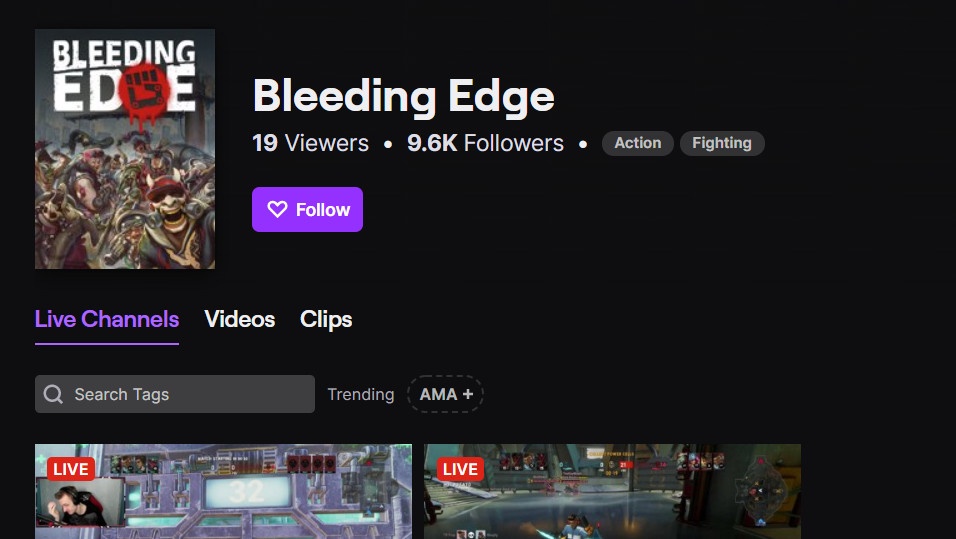
Task: Select the Fighting genre tag
Action: point(722,143)
